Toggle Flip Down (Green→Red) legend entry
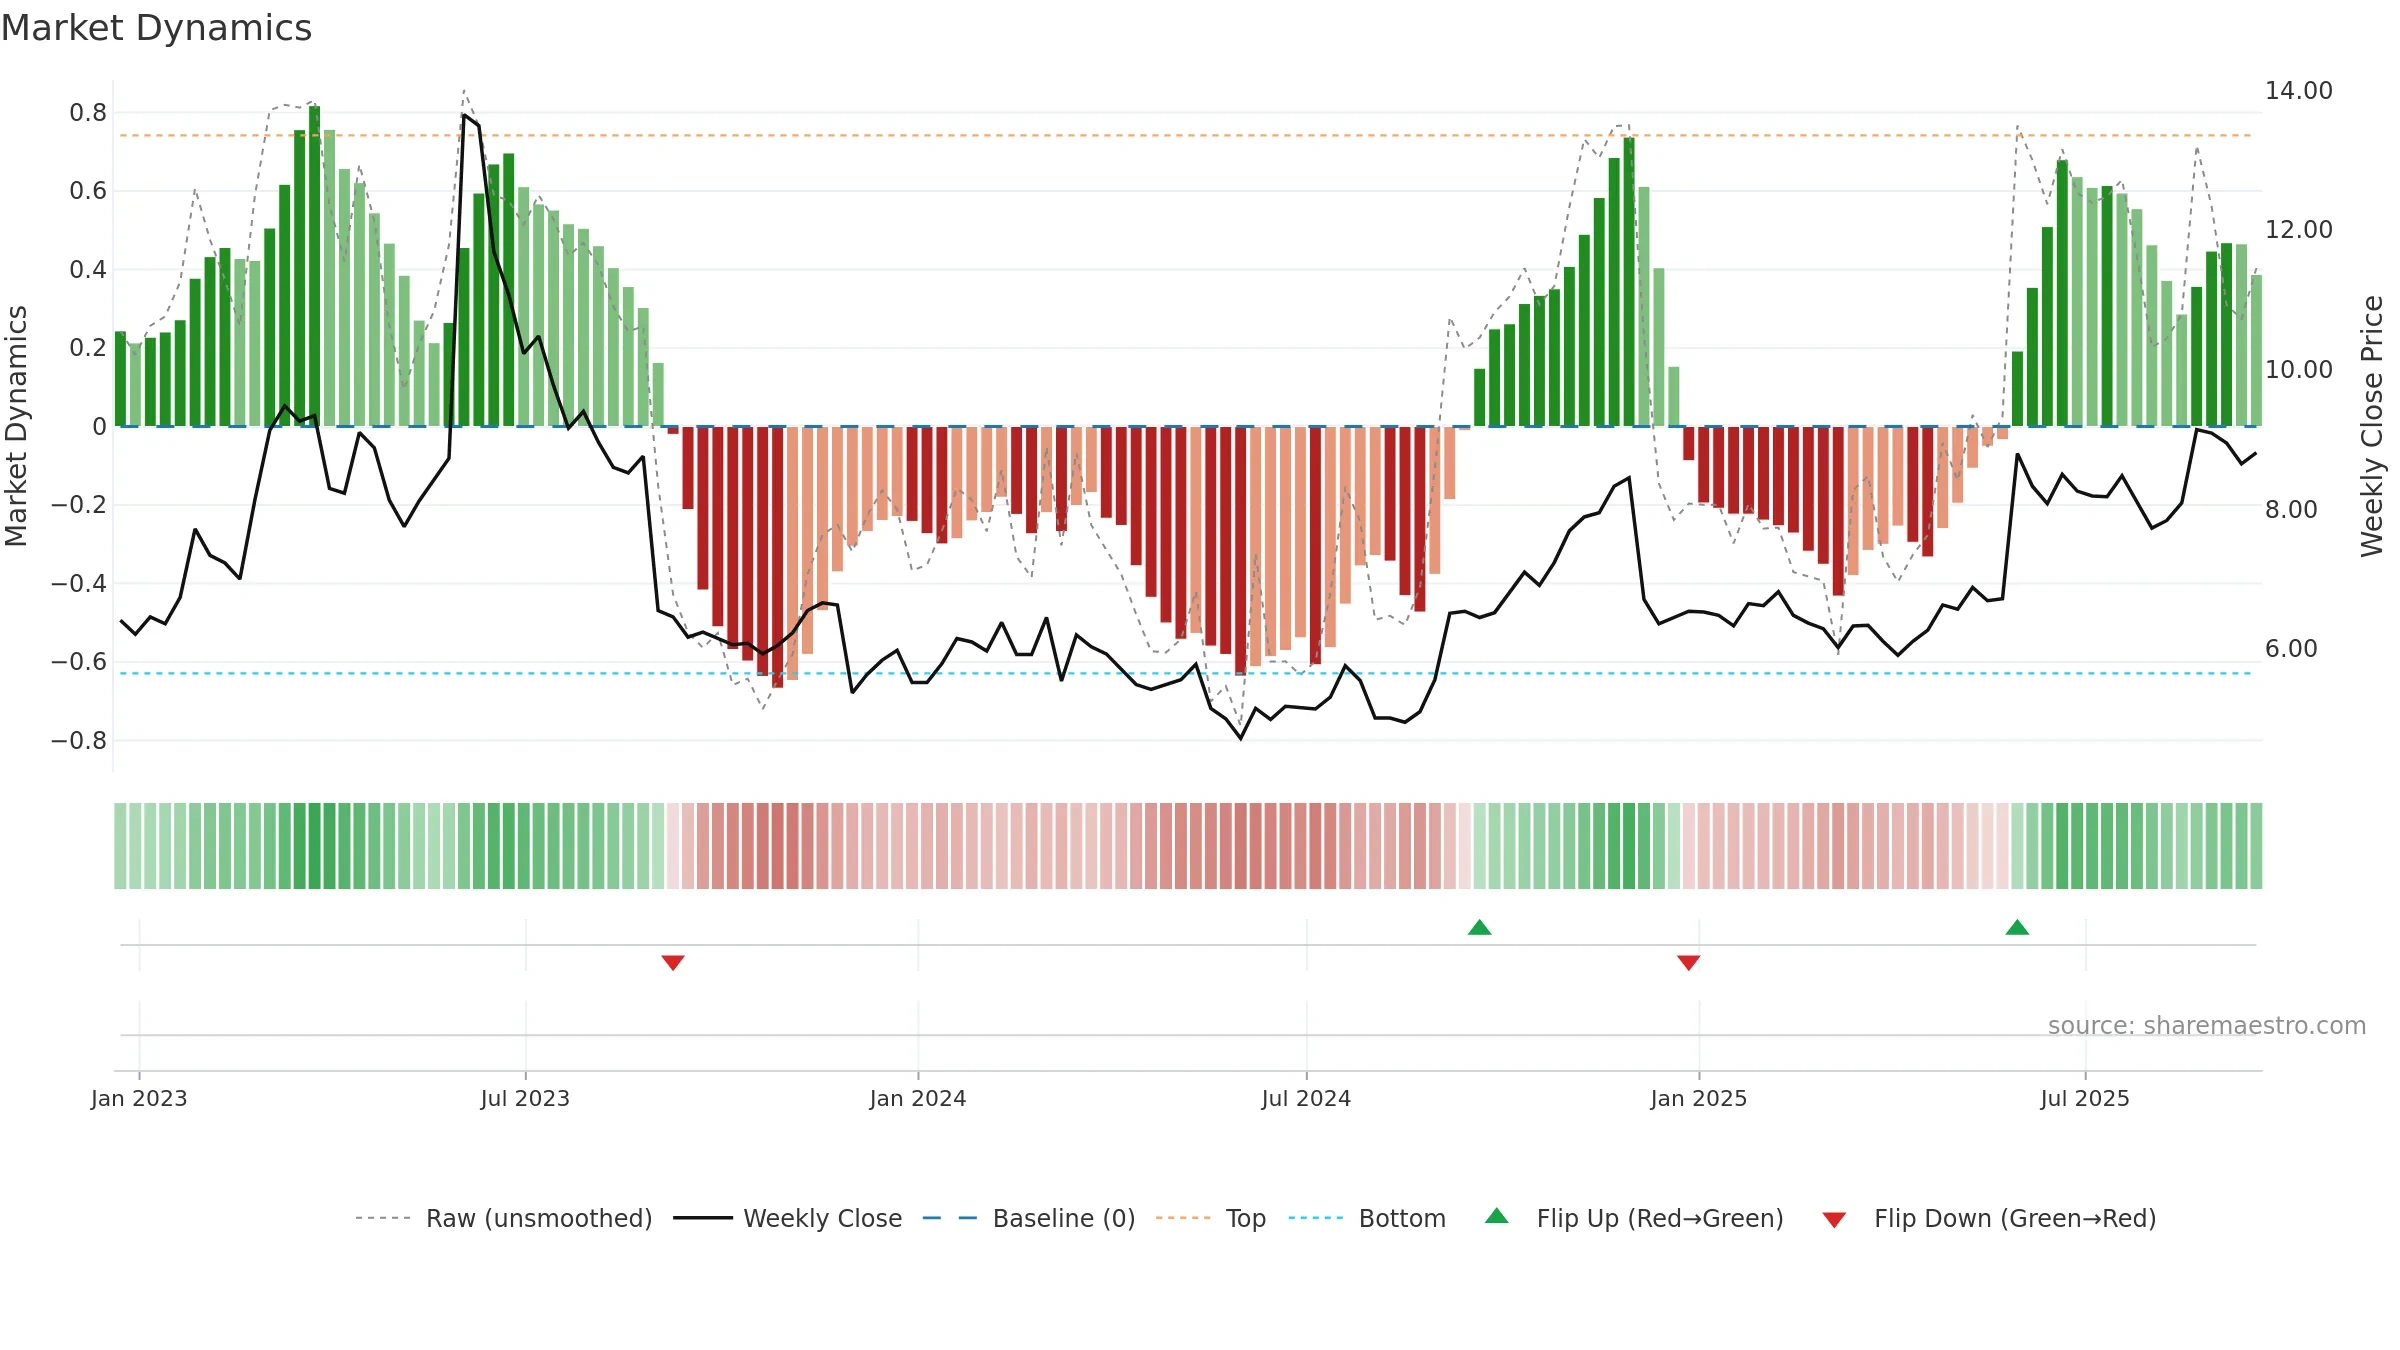 [1989, 1218]
